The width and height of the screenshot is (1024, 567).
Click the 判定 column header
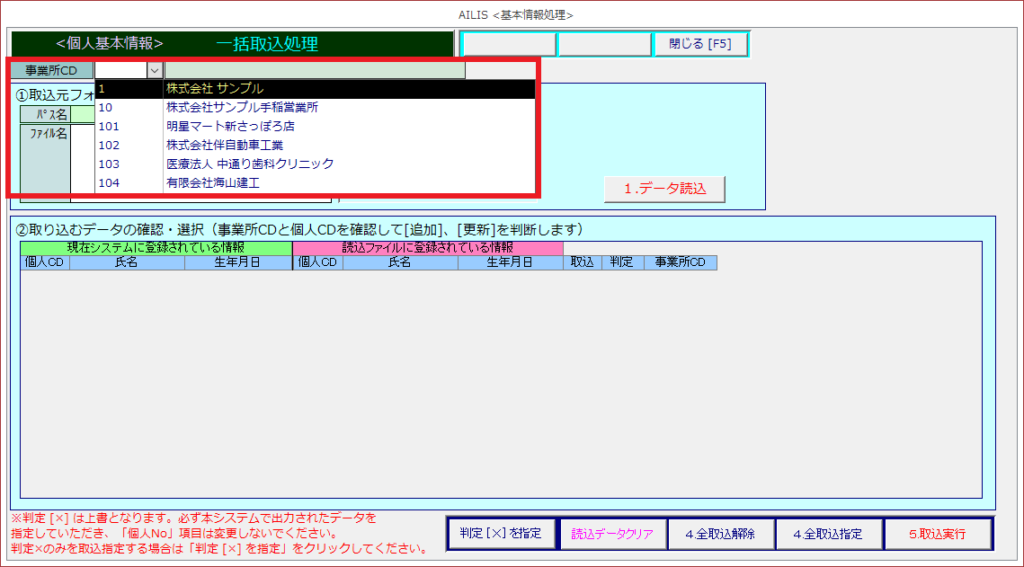621,263
